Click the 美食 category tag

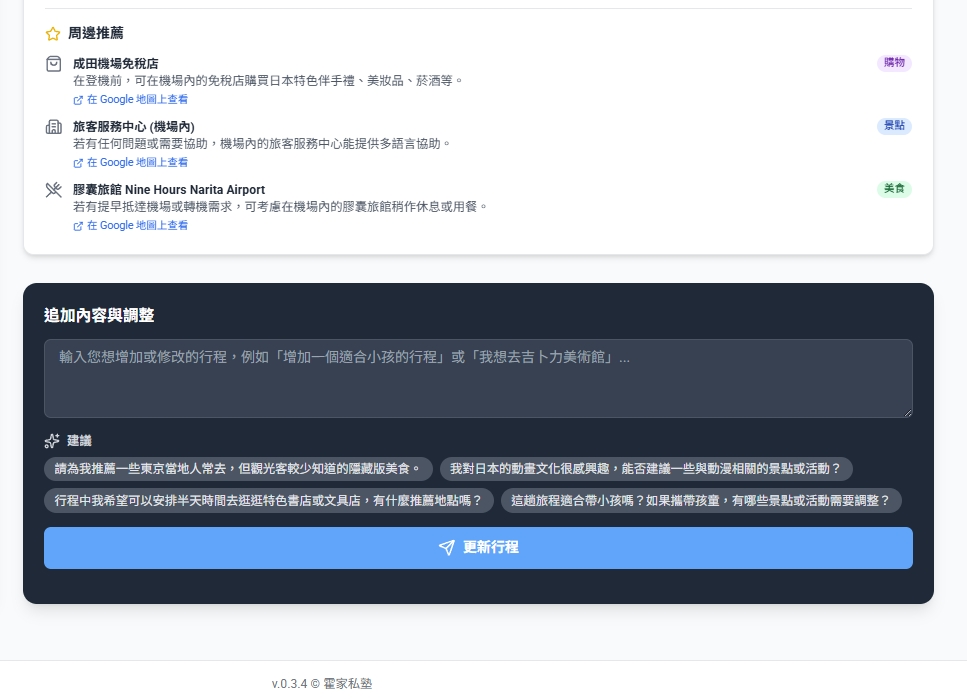click(x=894, y=189)
